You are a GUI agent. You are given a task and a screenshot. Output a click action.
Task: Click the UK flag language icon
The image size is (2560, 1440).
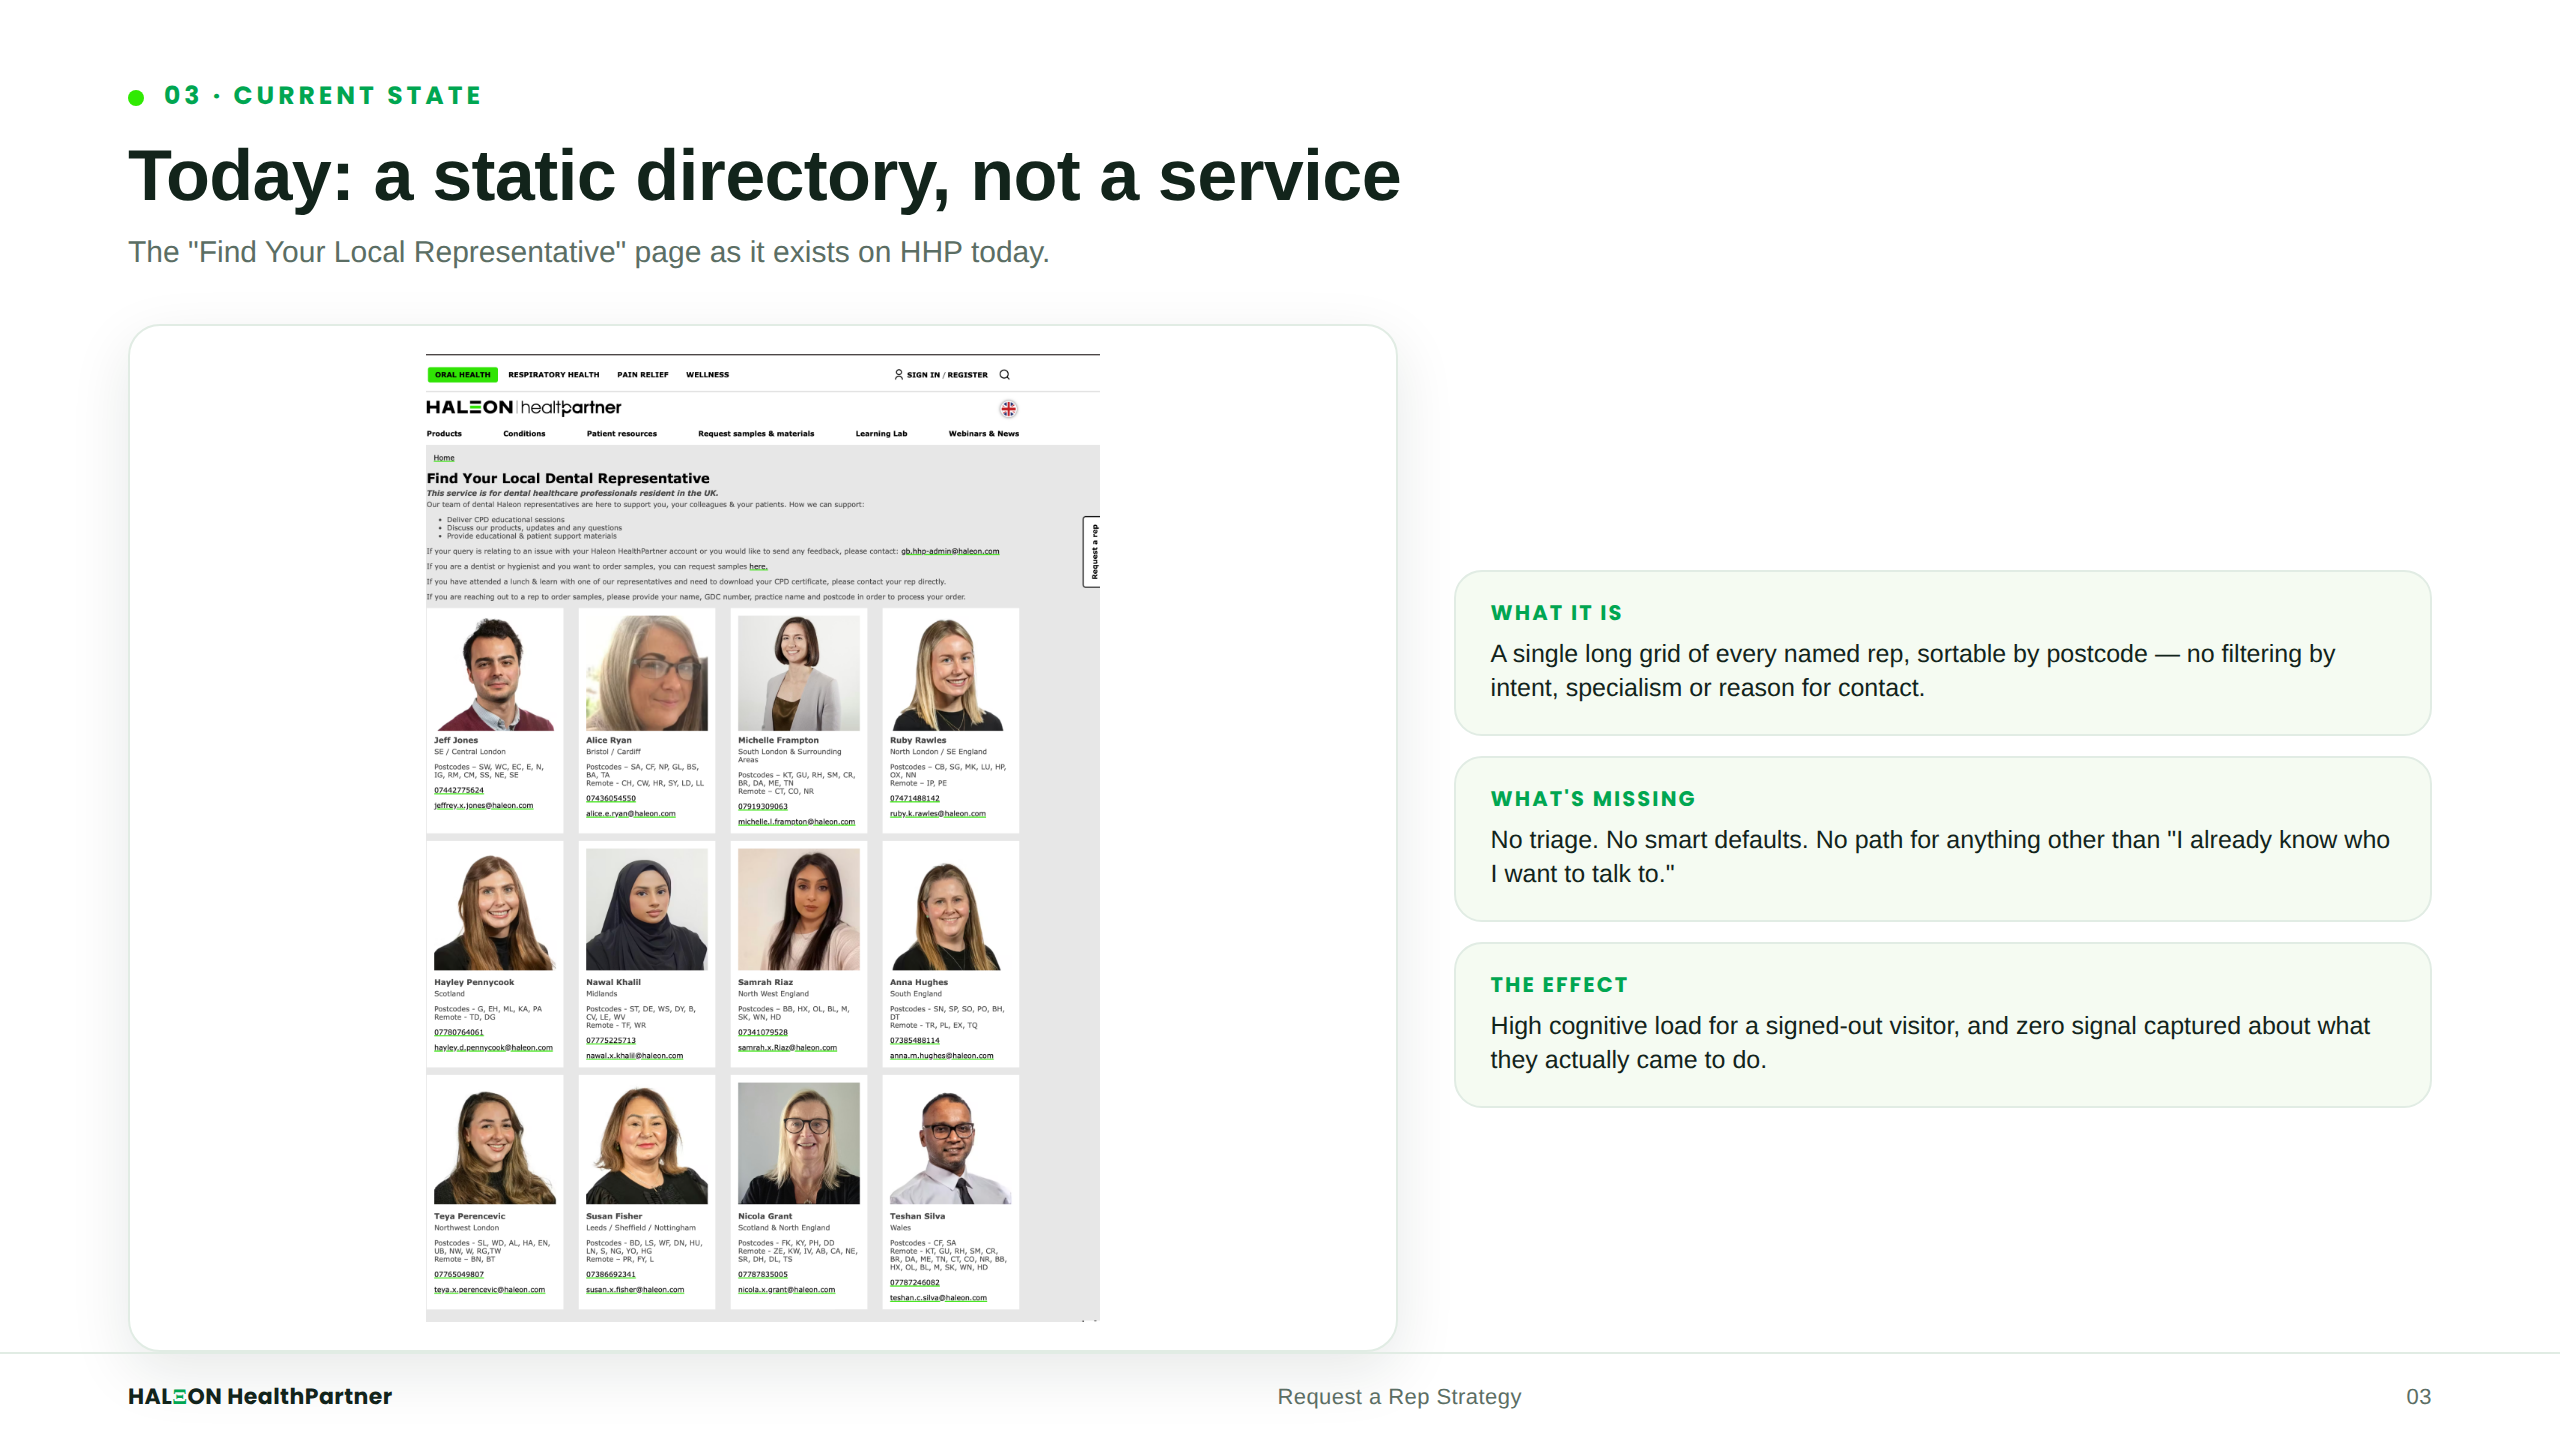(1009, 408)
